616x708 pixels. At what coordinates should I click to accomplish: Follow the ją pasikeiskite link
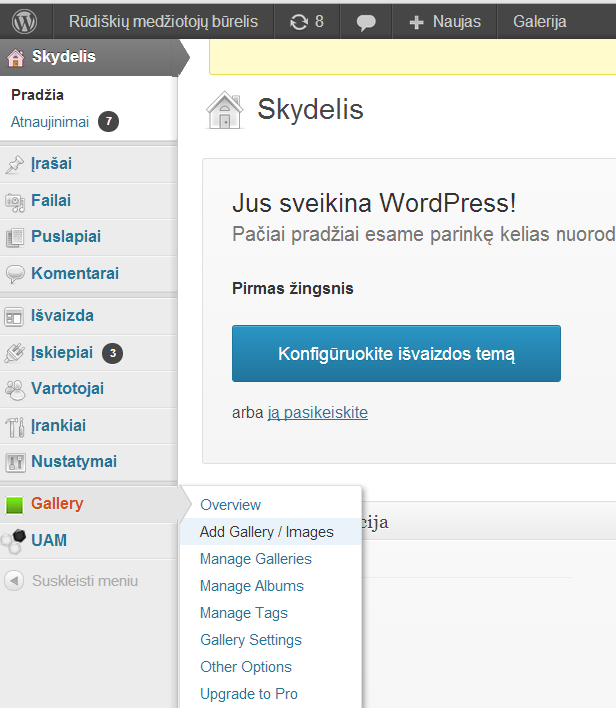(x=317, y=412)
